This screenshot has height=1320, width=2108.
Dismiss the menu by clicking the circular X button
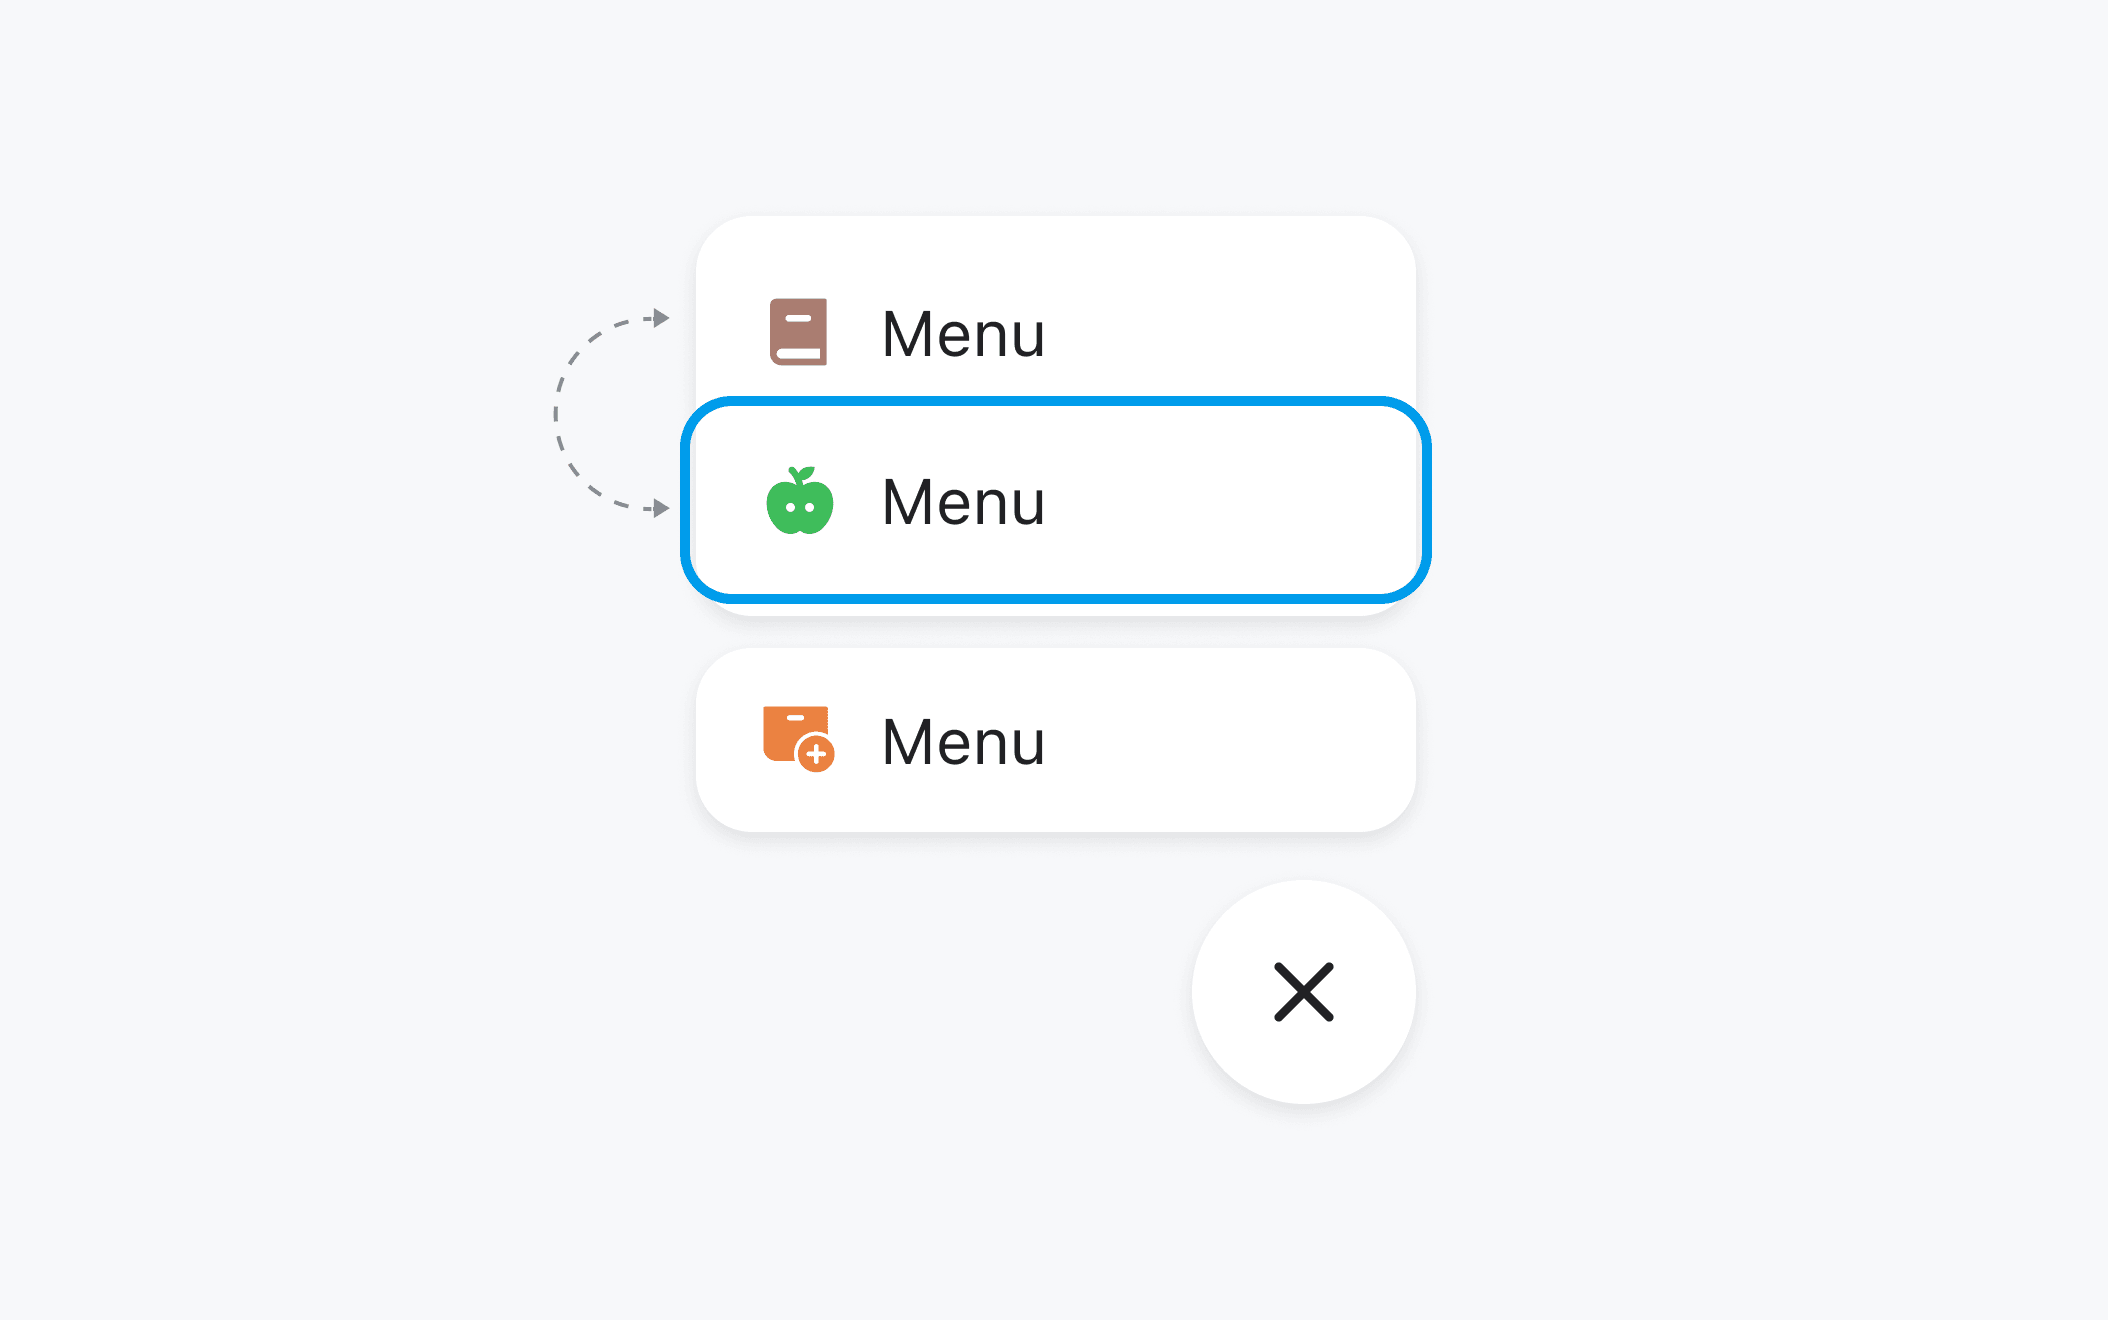[x=1303, y=992]
